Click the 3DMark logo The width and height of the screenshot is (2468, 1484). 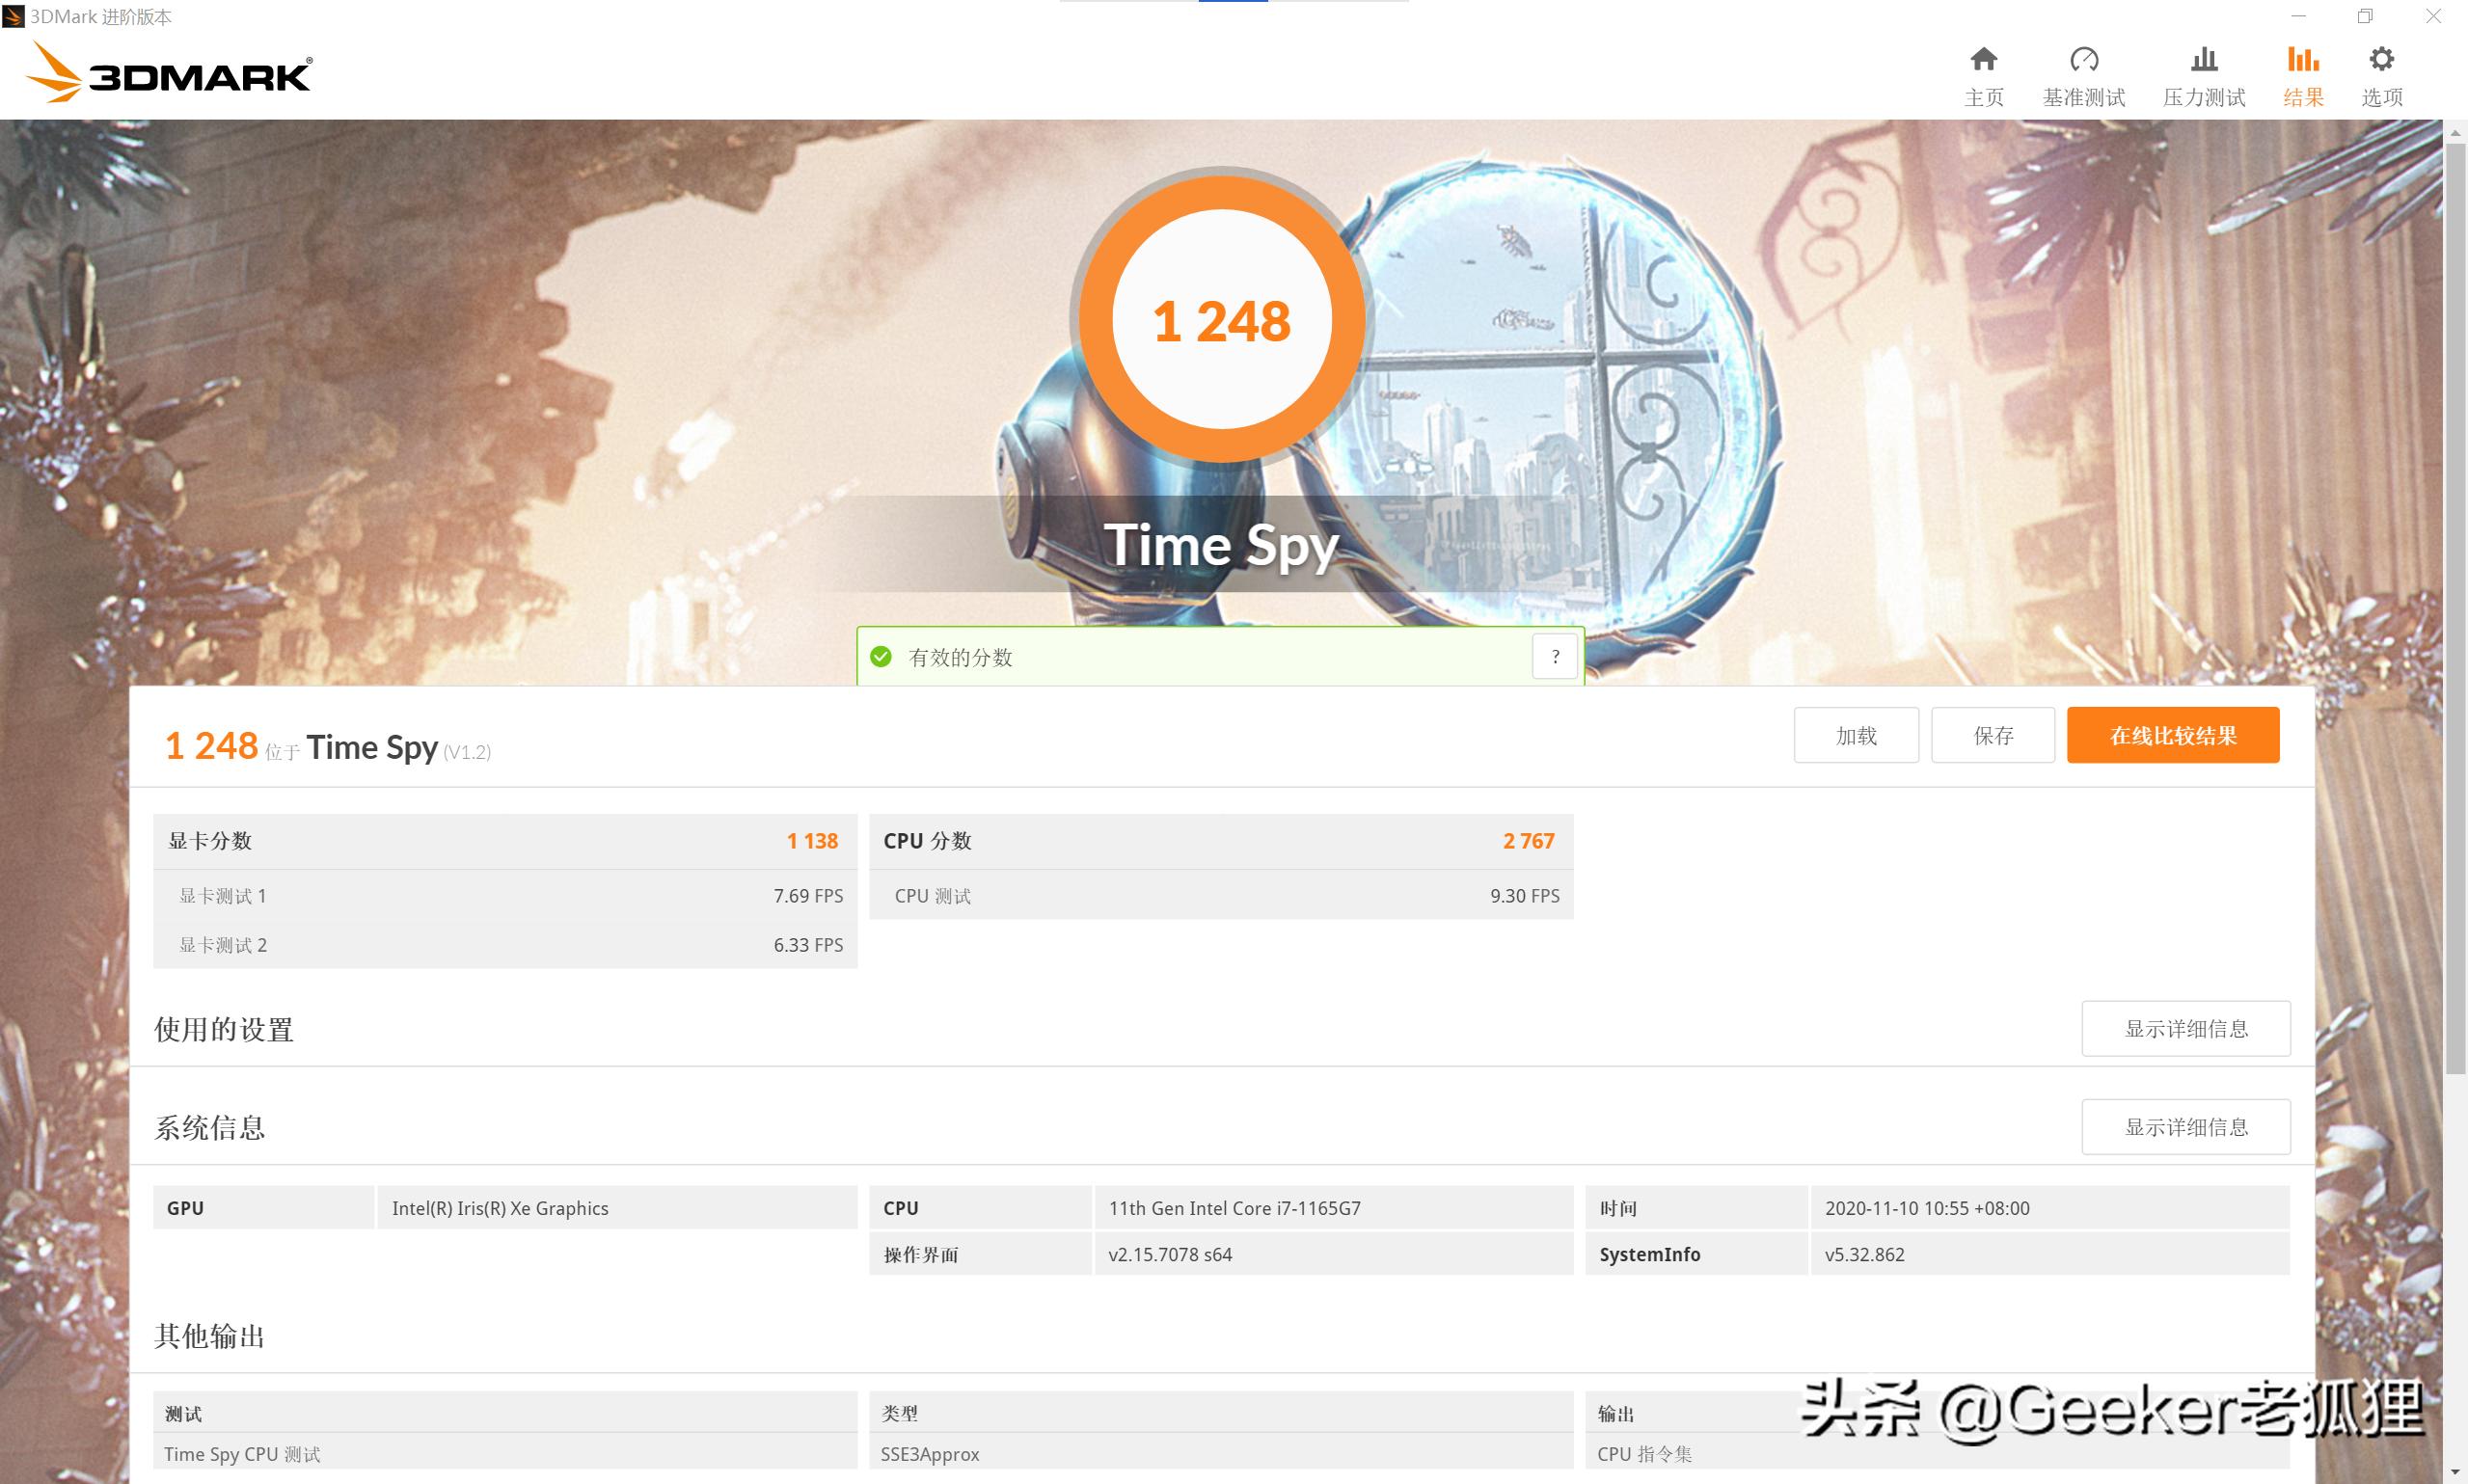pos(170,73)
